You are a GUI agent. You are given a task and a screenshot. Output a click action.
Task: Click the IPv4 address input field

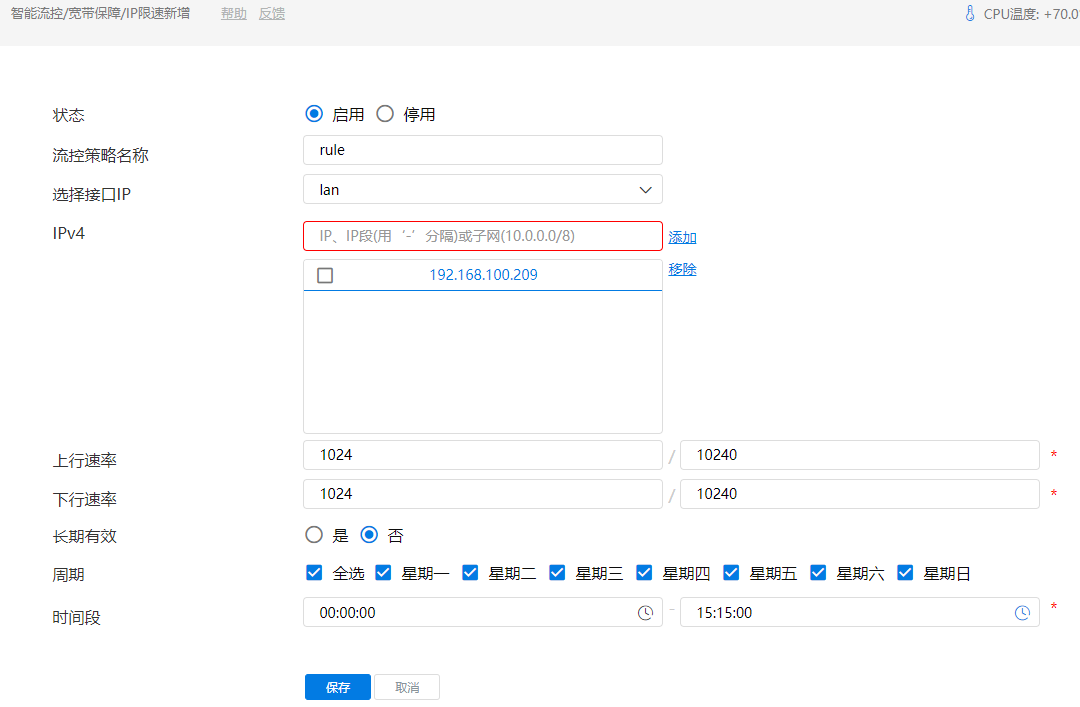[482, 236]
